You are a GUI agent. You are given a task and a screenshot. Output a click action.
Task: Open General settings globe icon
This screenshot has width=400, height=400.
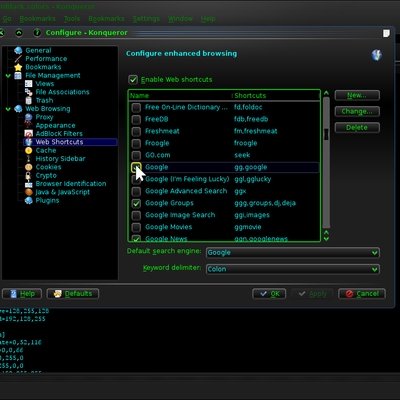point(18,50)
